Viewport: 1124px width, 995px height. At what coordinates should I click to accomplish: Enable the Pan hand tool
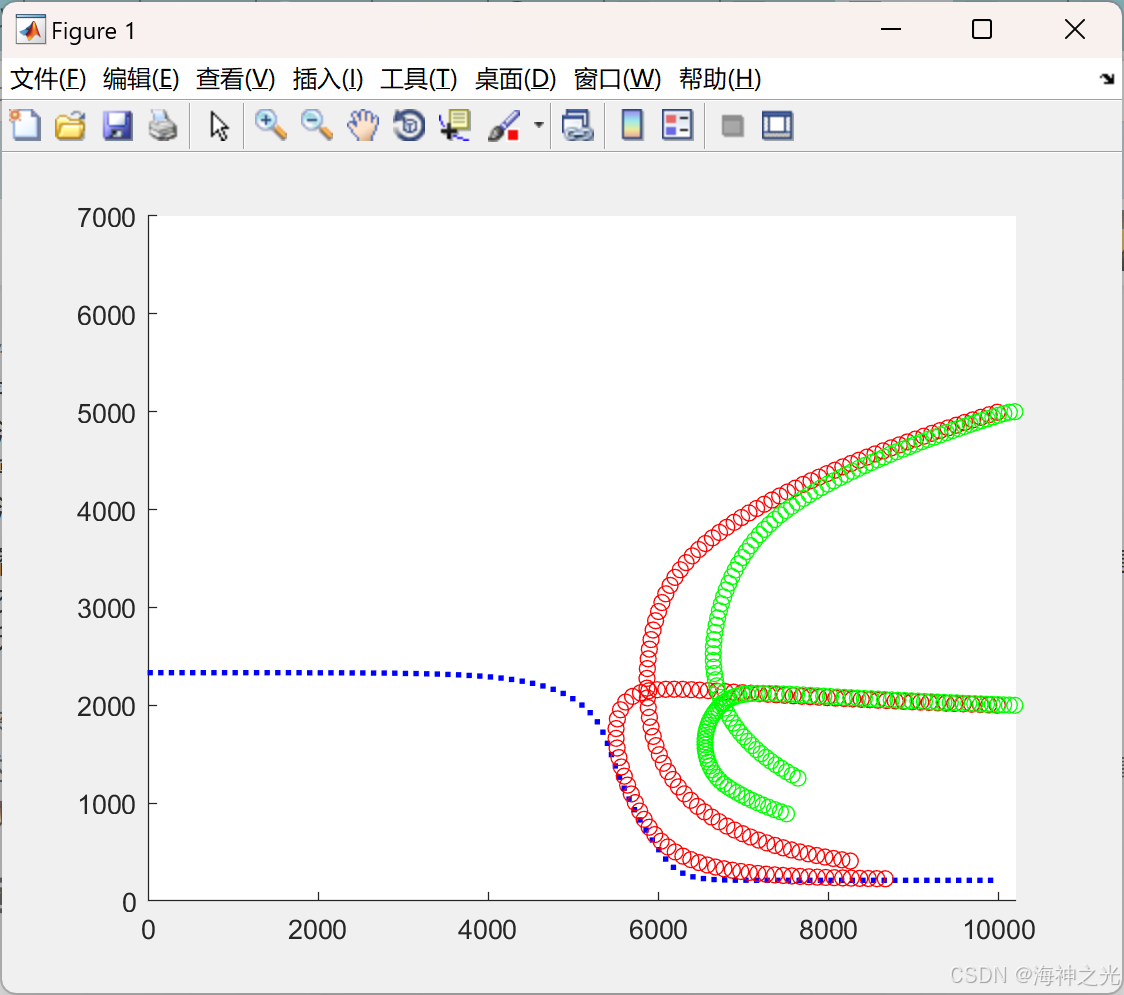coord(363,125)
